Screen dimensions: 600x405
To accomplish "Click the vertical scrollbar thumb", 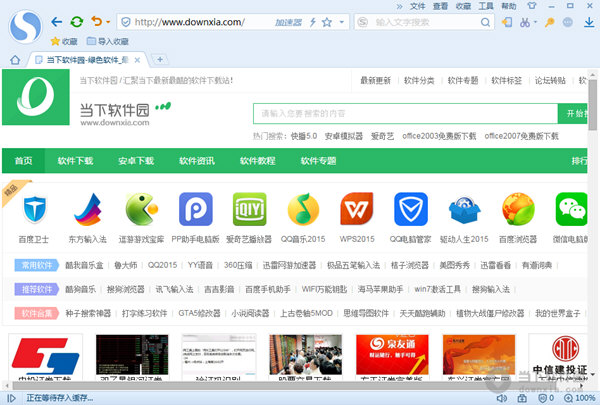I will [593, 105].
